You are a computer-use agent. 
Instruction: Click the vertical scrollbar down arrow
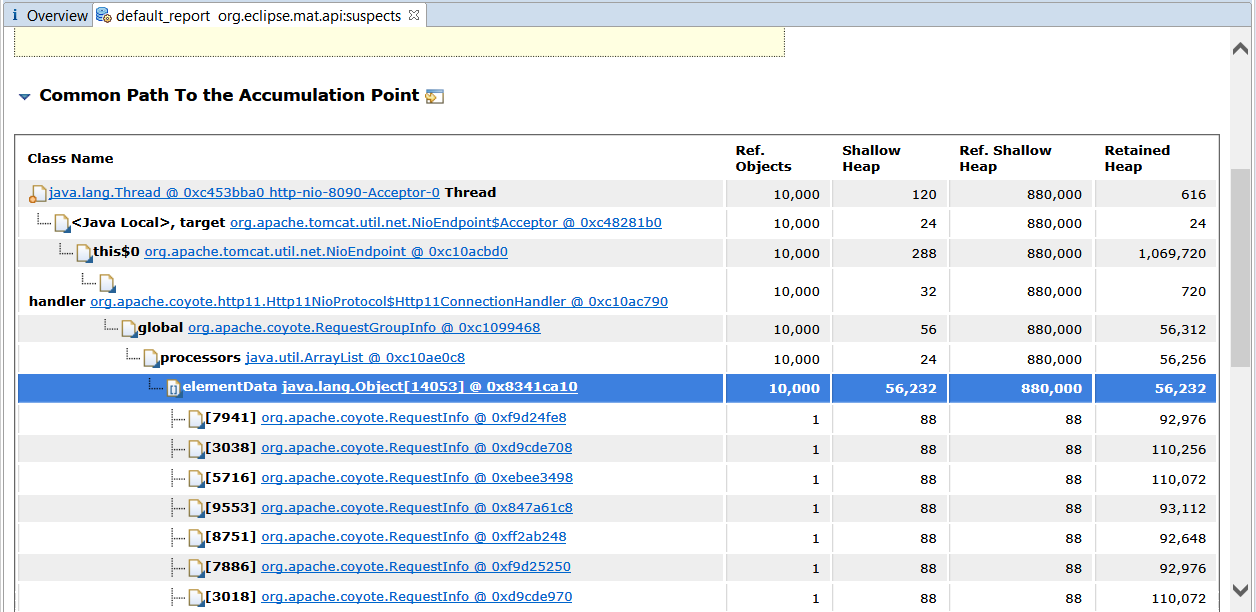(x=1240, y=591)
